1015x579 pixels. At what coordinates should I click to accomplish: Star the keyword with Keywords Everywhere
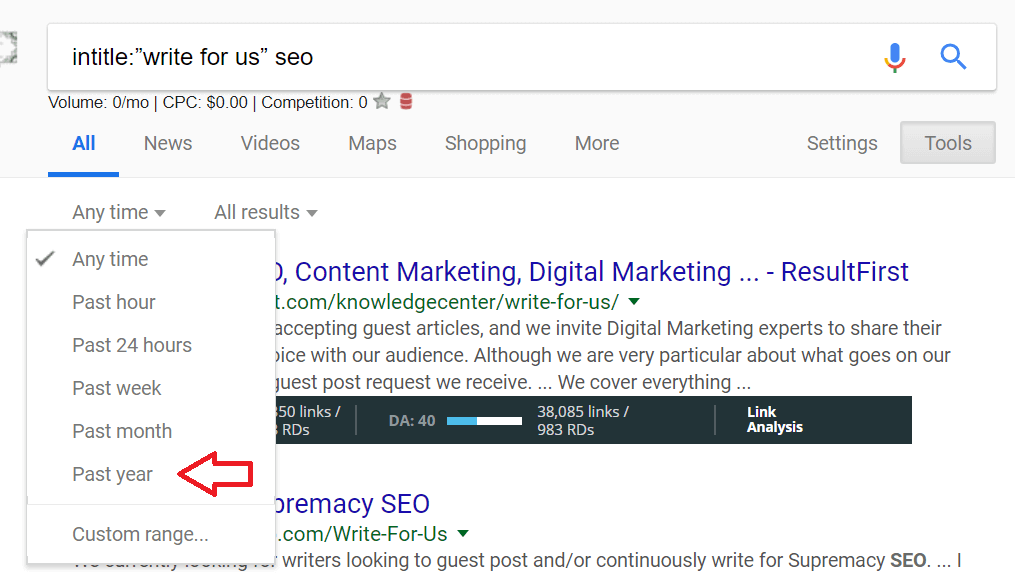381,101
